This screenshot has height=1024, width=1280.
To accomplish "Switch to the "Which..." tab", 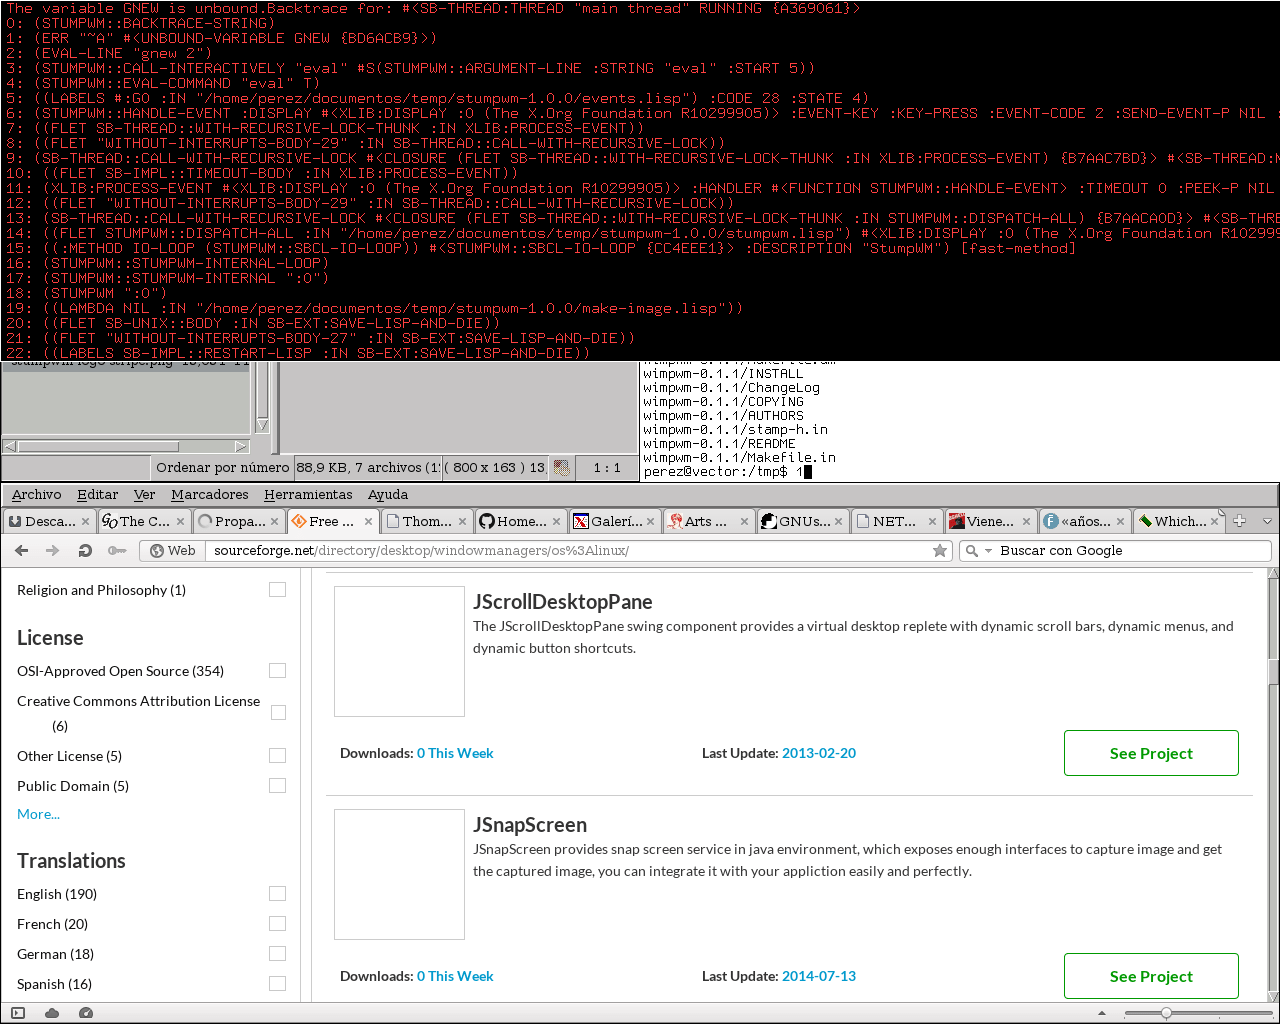I will click(x=1177, y=521).
